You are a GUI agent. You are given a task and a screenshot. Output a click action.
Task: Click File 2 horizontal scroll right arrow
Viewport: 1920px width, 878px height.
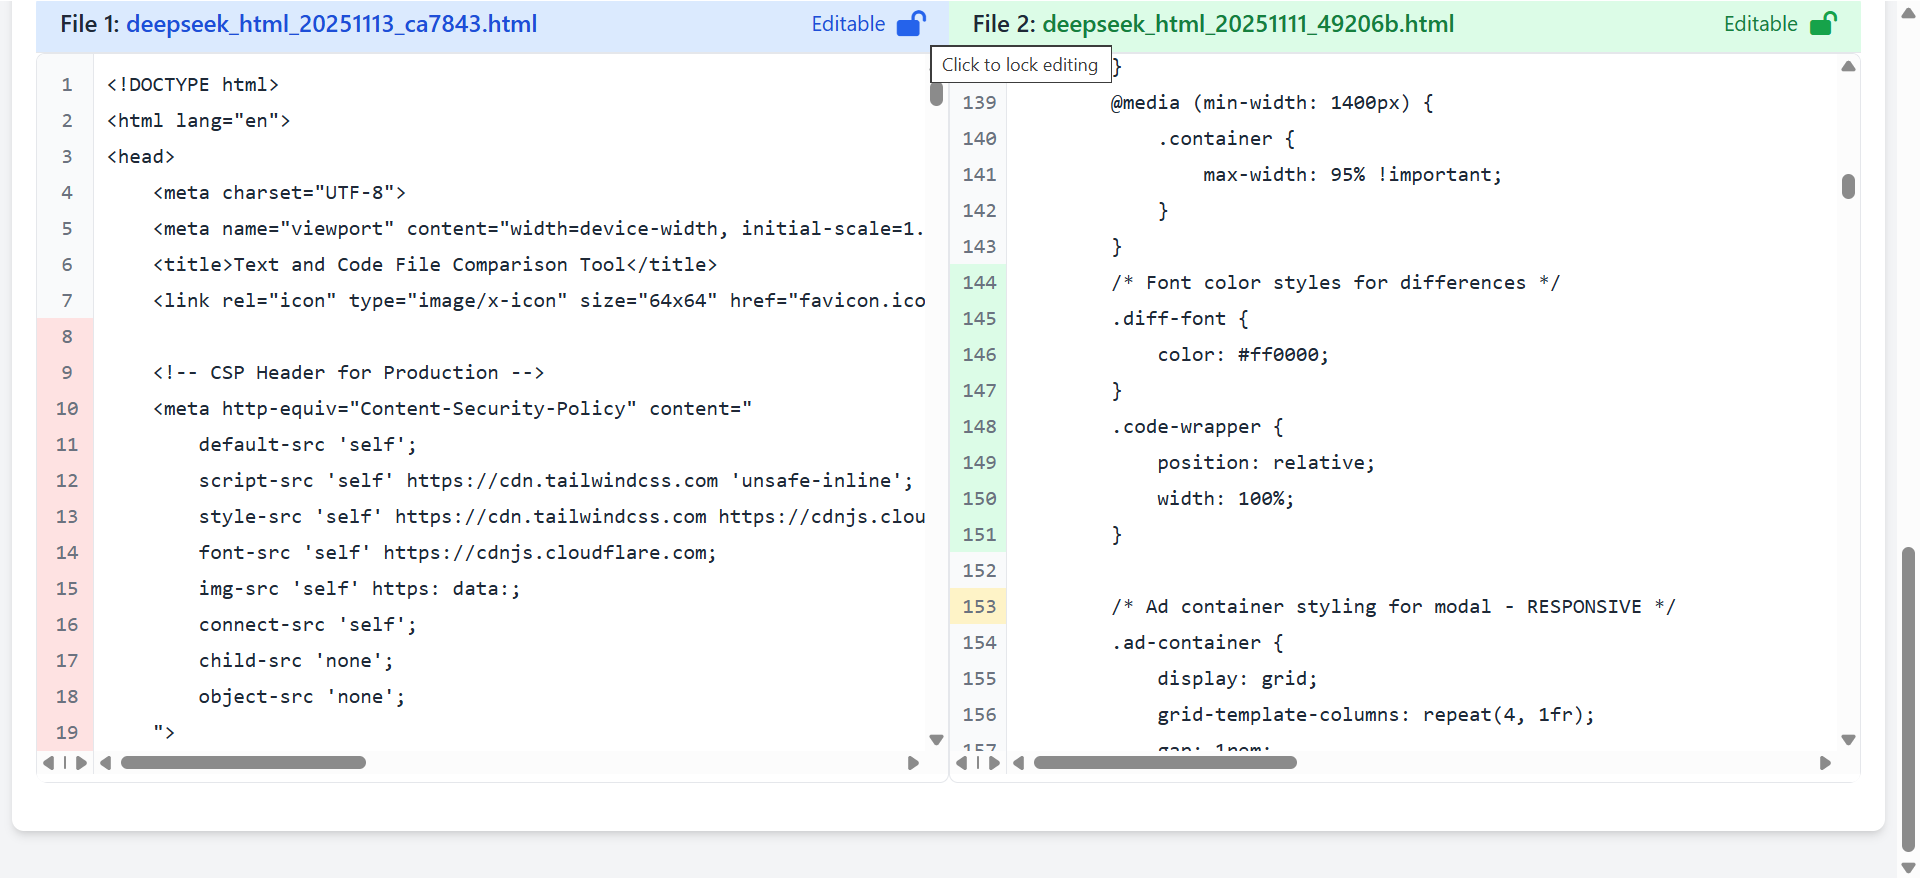1825,763
